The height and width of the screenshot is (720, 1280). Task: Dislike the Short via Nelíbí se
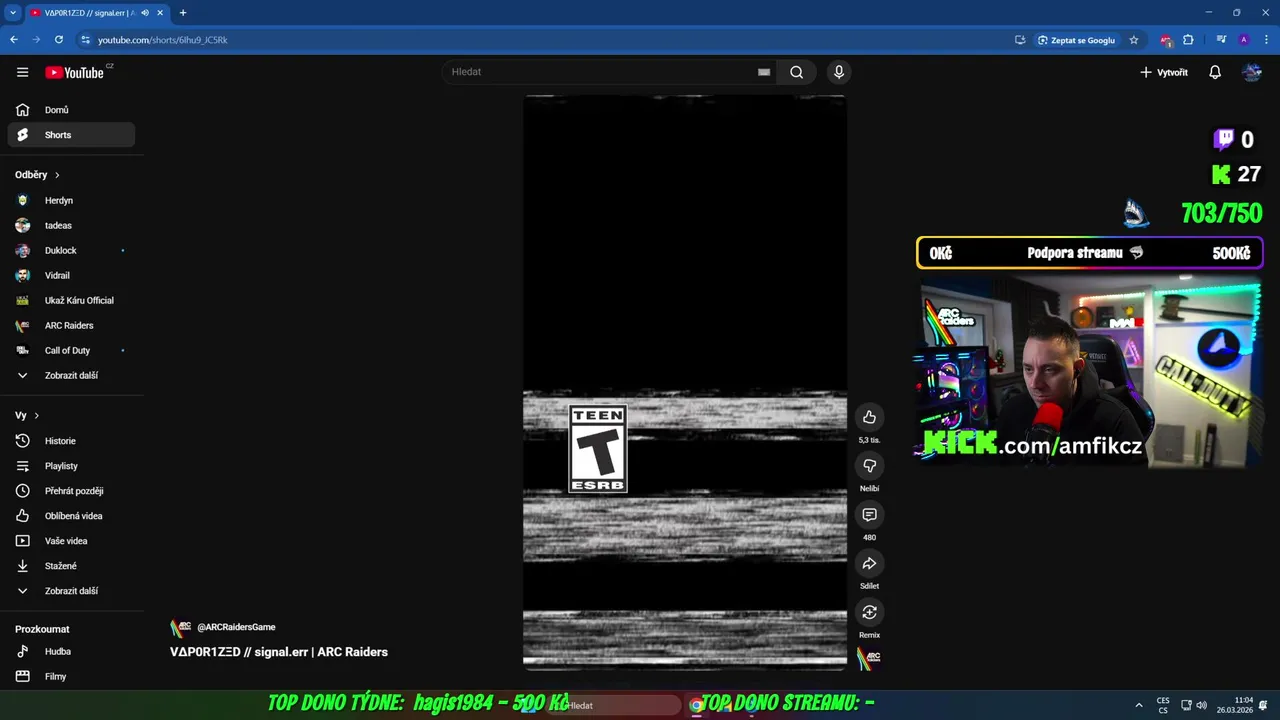(869, 466)
